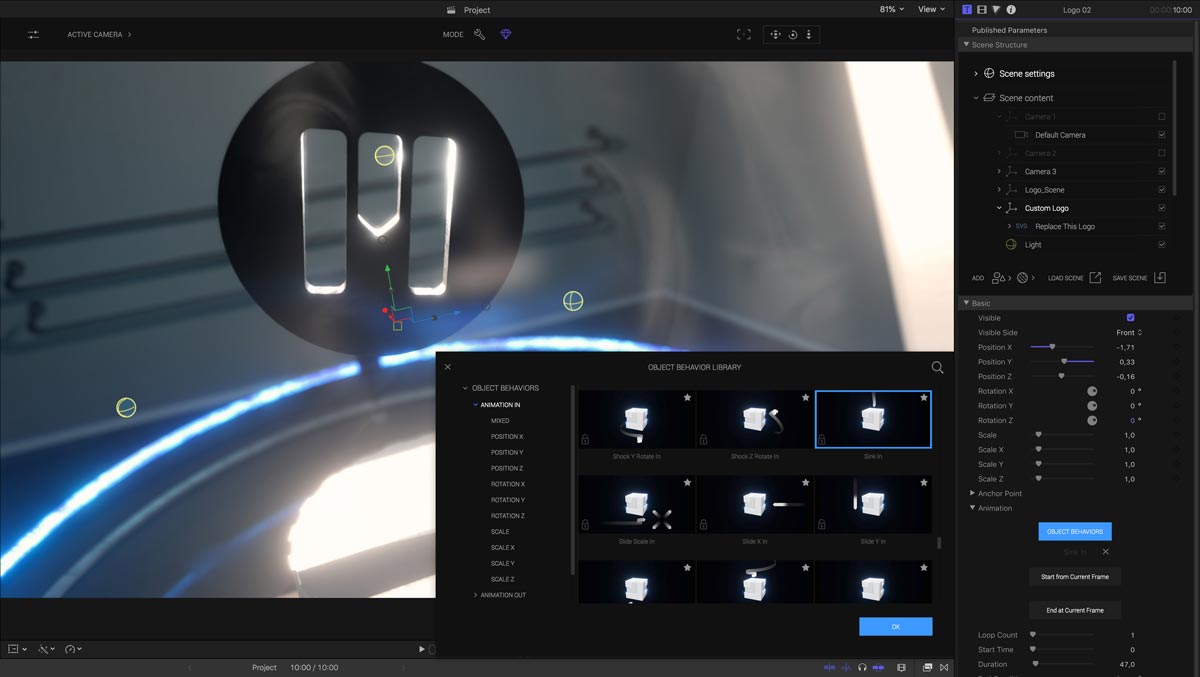Open the filter inspector icon

(x=996, y=9)
